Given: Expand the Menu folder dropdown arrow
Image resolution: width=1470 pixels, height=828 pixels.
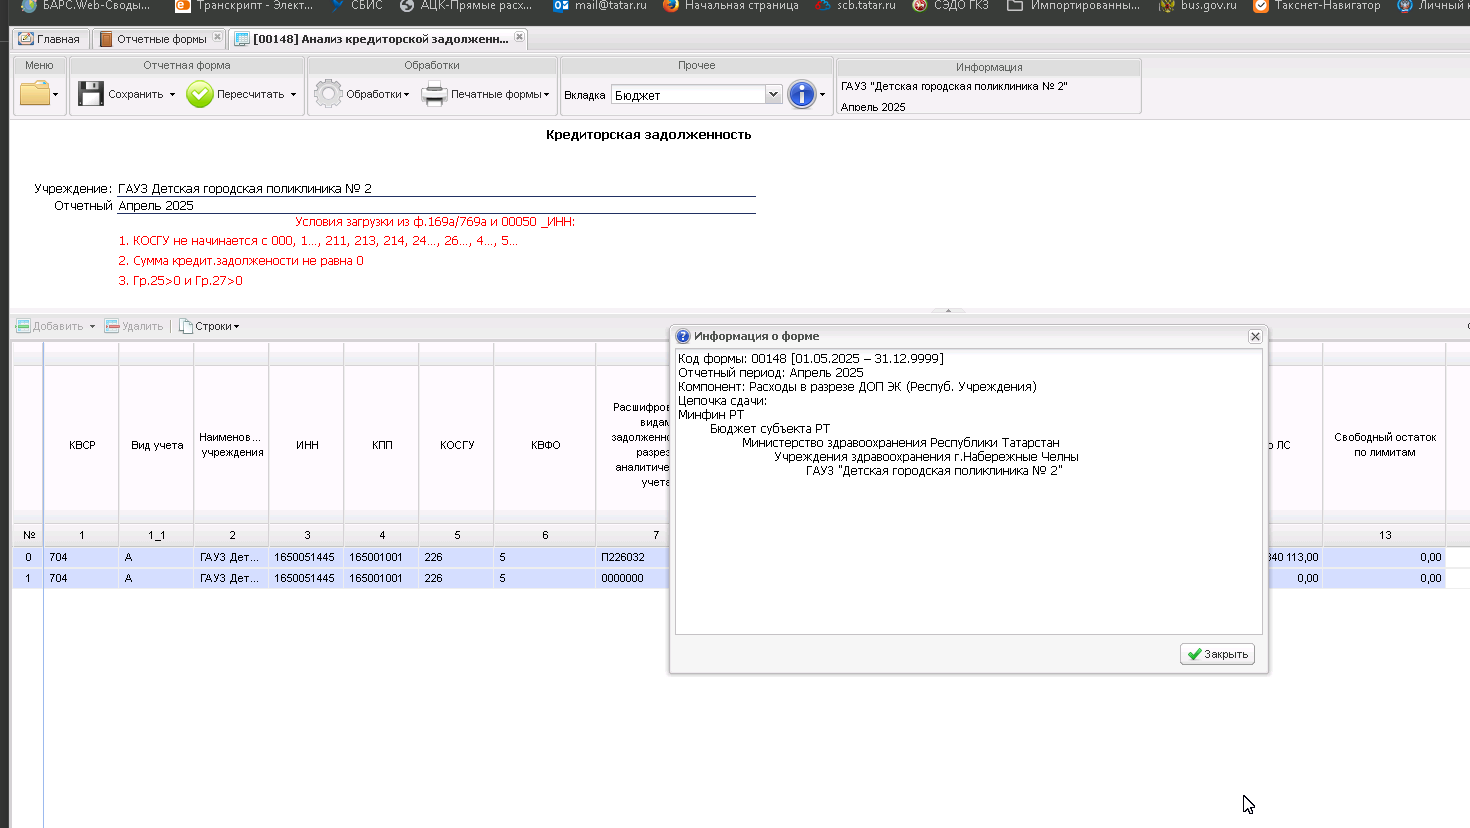Looking at the screenshot, I should click(x=55, y=95).
